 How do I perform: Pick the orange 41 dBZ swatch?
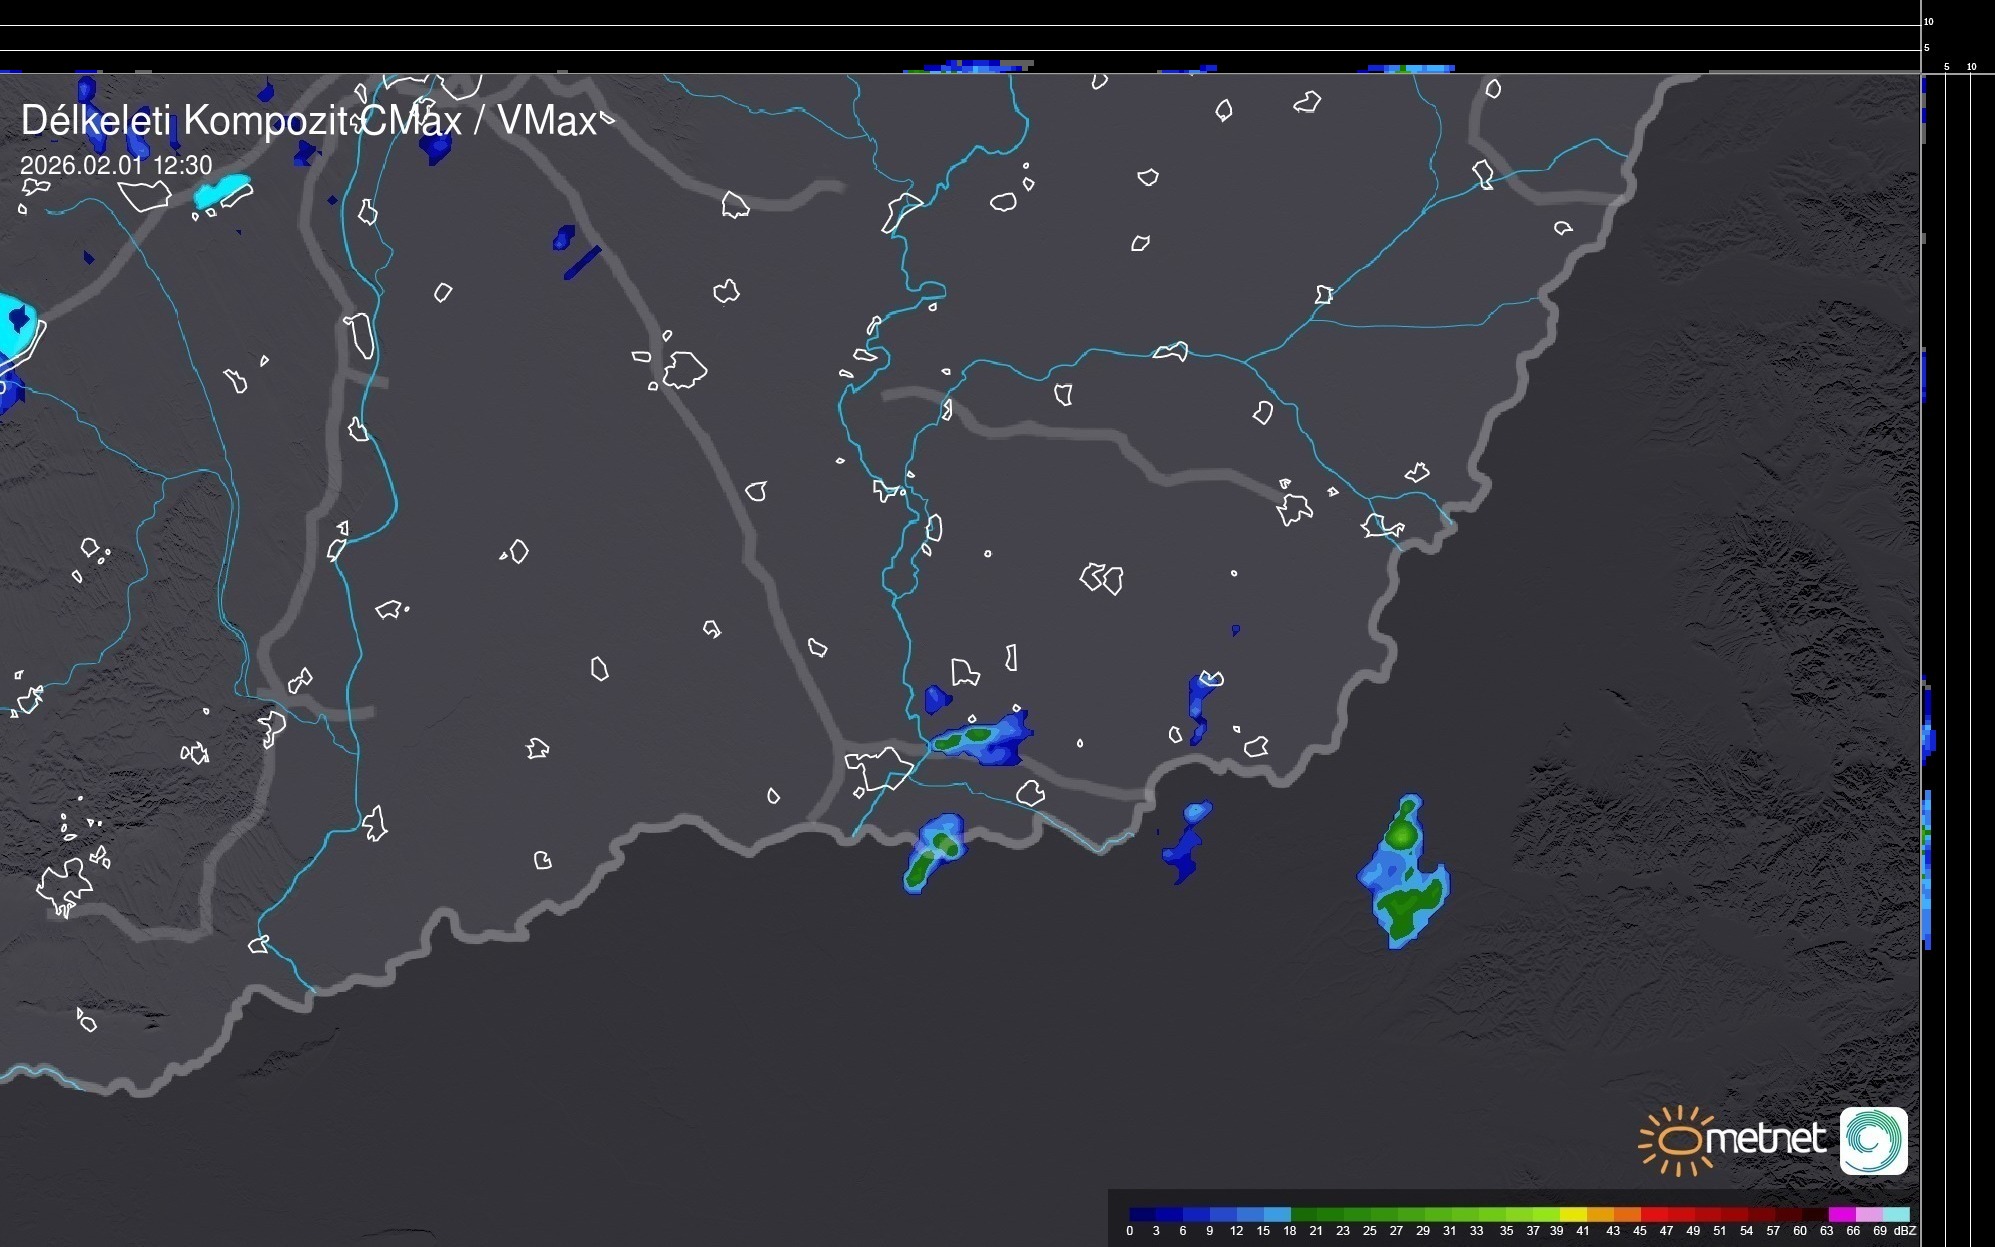(1598, 1214)
